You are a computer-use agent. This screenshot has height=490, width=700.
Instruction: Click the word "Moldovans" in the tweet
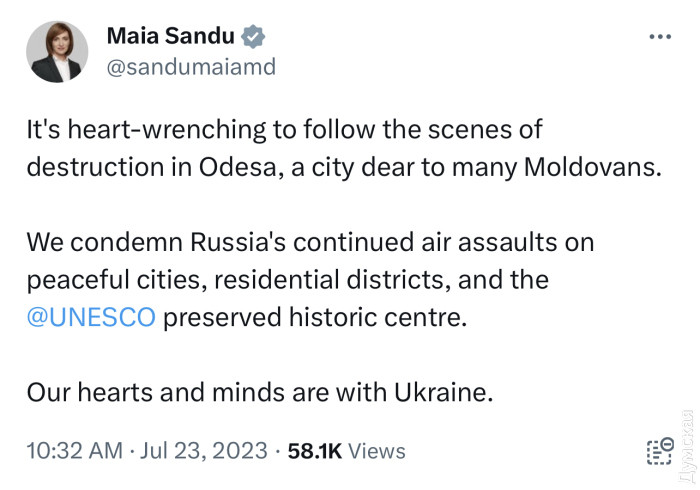click(600, 168)
